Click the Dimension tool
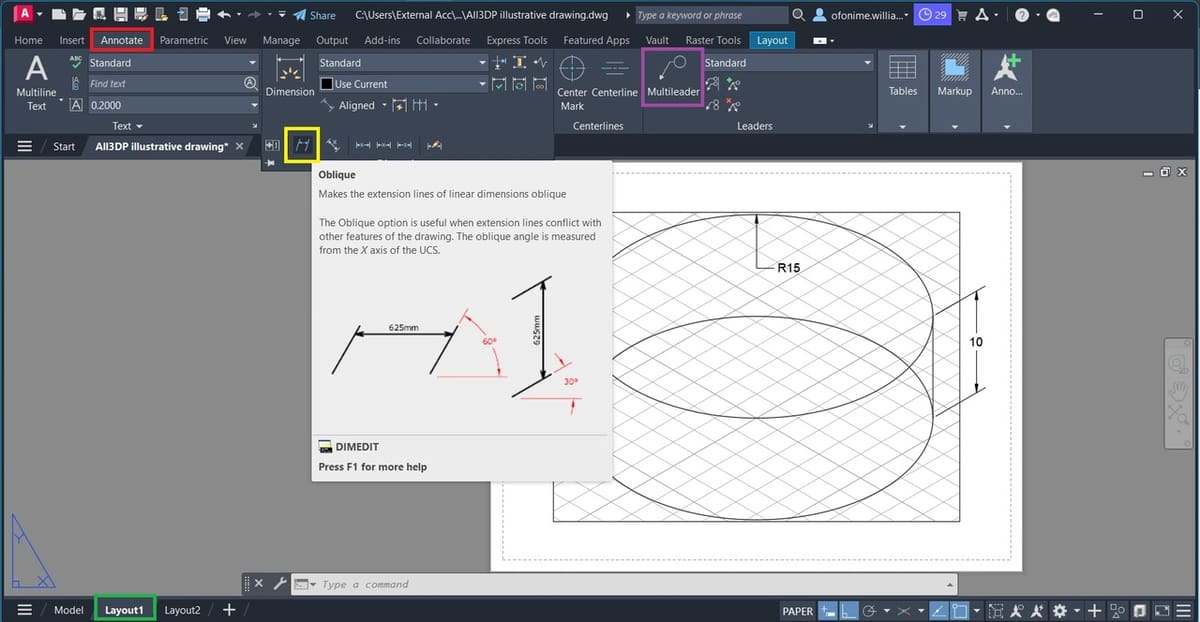The height and width of the screenshot is (622, 1200). point(290,76)
